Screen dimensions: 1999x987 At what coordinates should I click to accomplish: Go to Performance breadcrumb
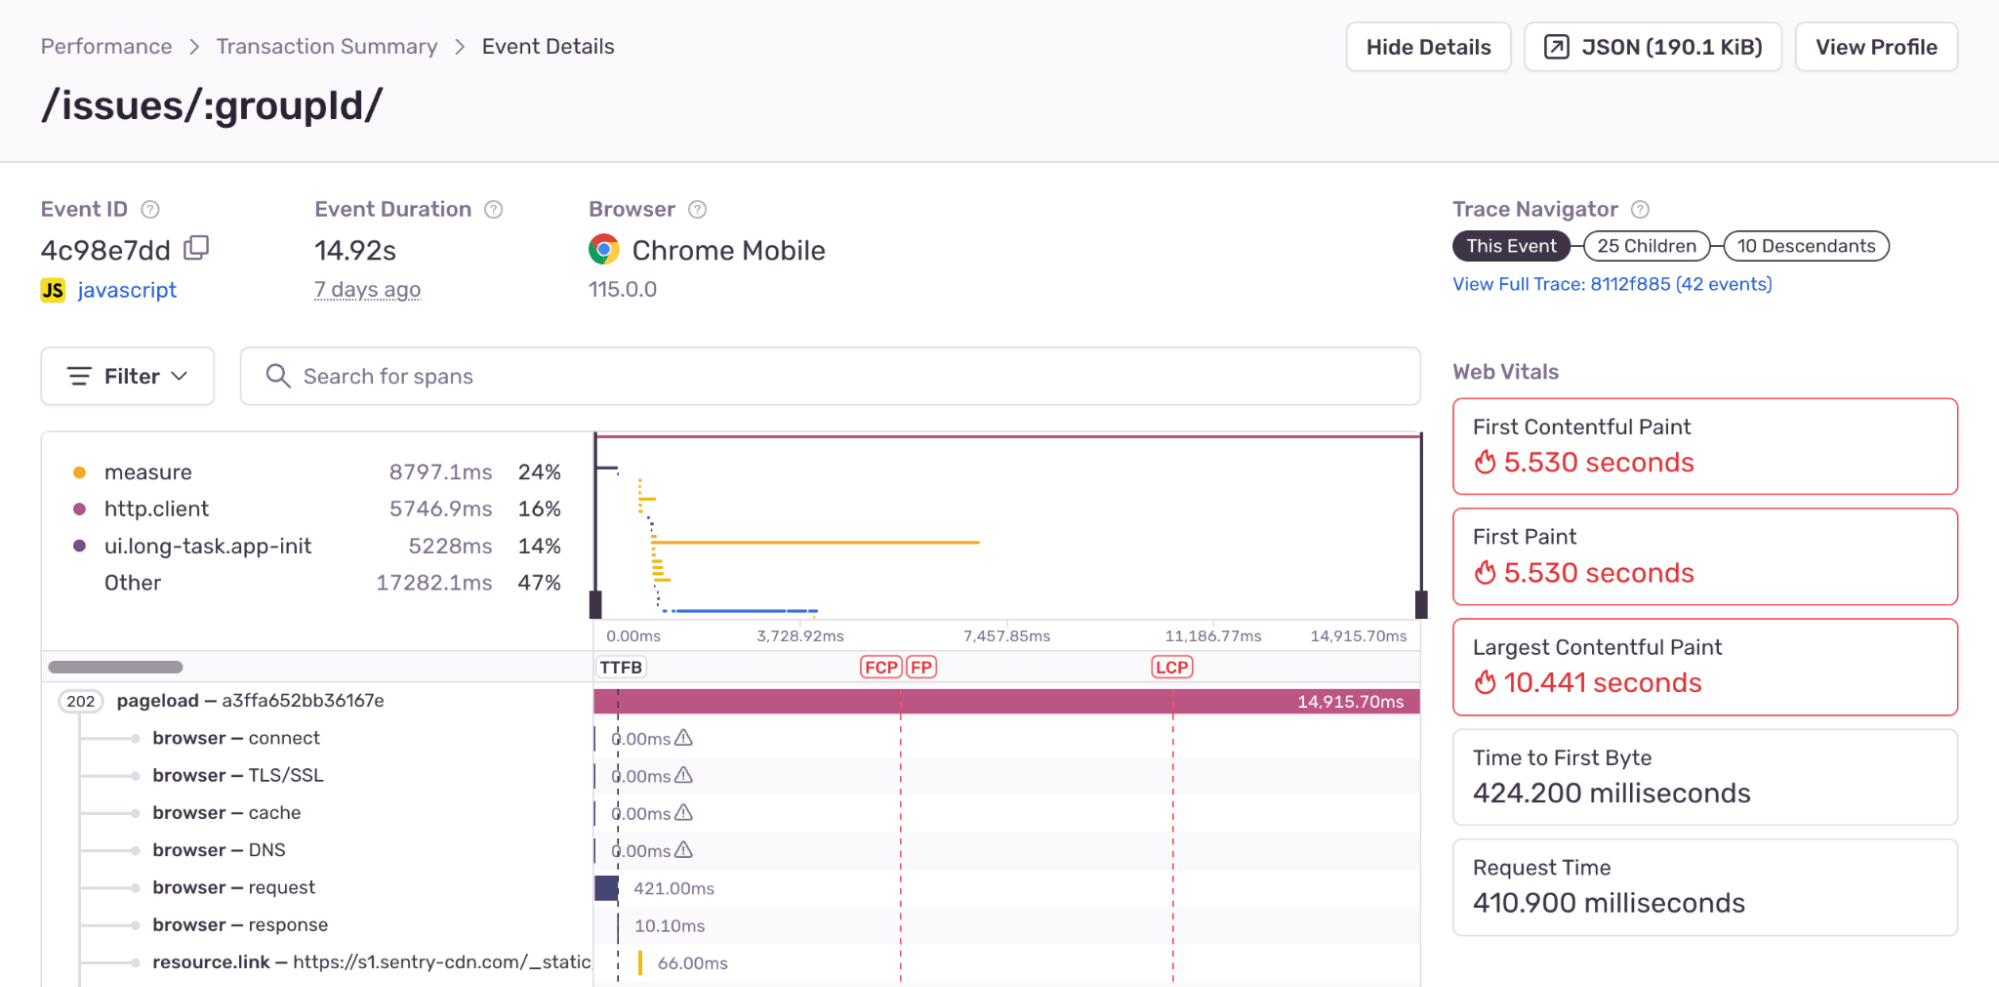click(x=106, y=47)
